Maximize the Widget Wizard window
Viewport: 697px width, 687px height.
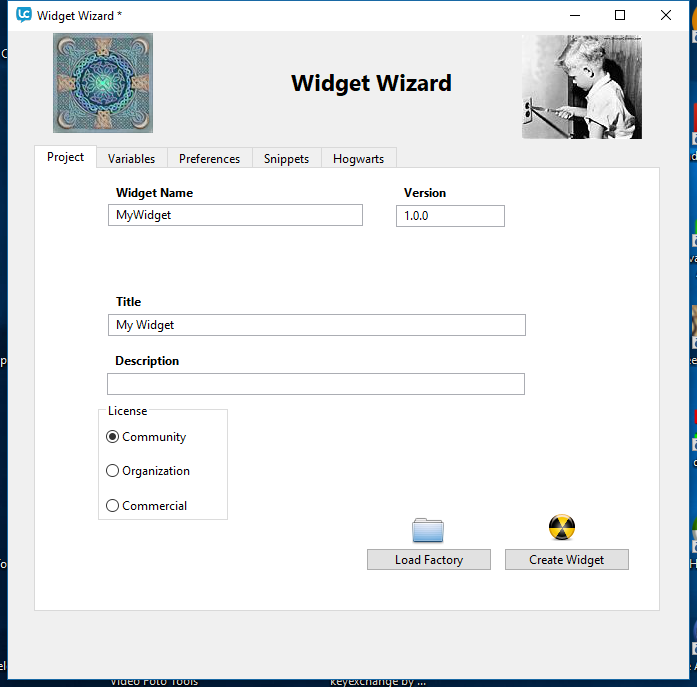[620, 15]
